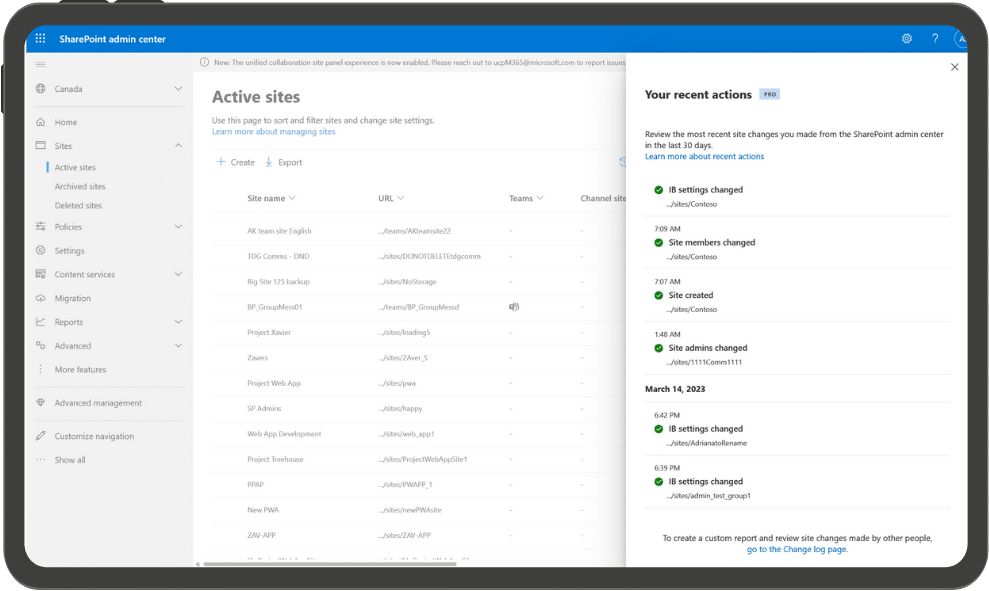The height and width of the screenshot is (591, 989).
Task: Open Migration in the navigation
Action: (73, 298)
